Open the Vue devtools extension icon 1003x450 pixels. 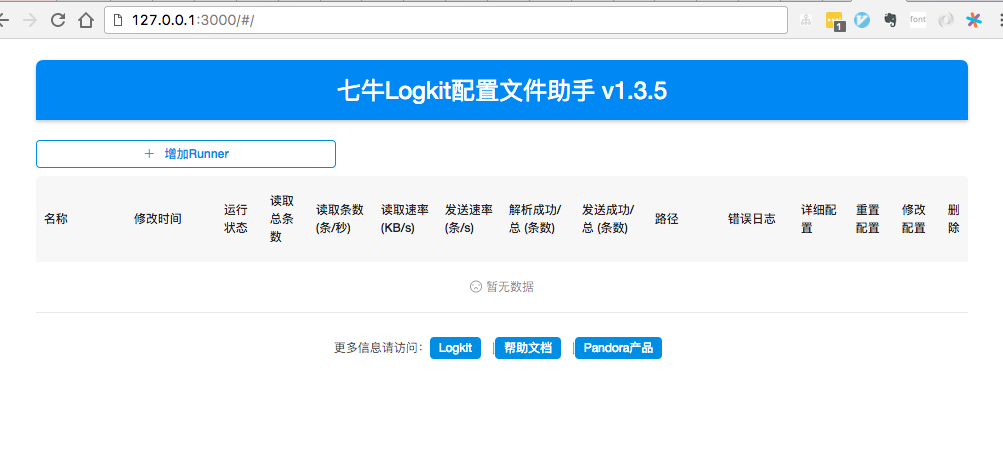862,20
